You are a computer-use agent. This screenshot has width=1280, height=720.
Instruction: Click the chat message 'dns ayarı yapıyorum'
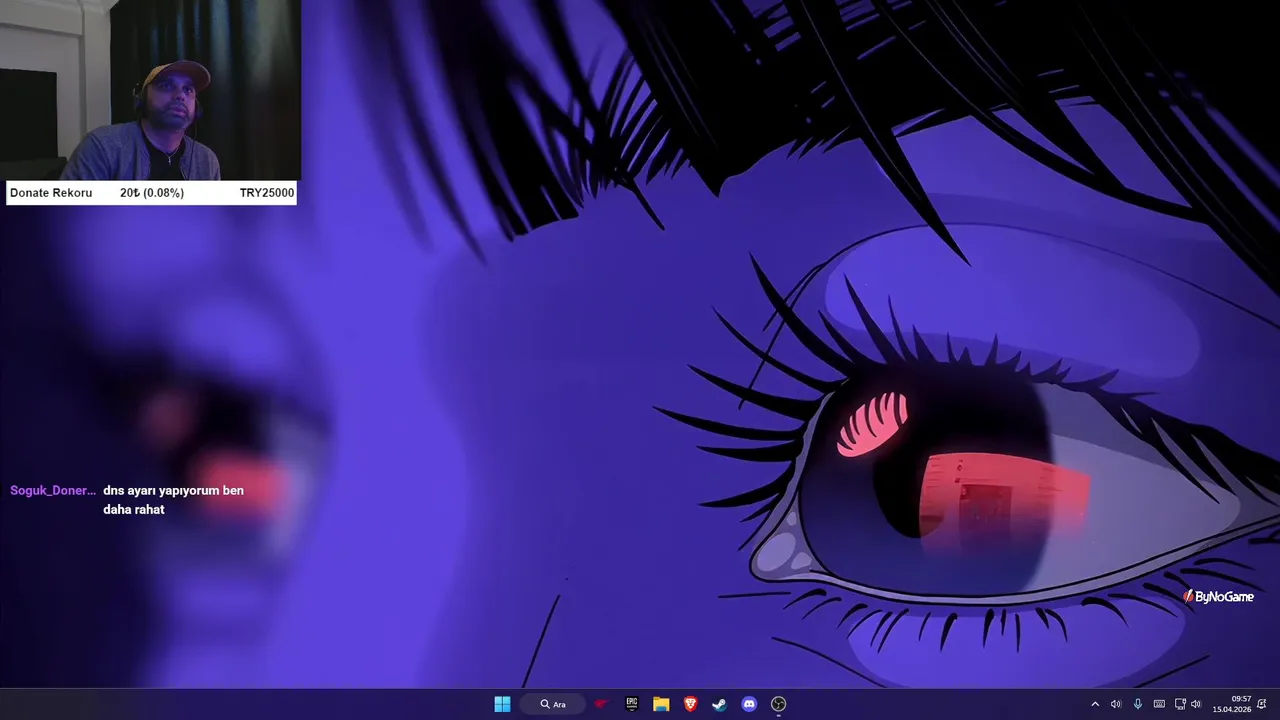(173, 500)
